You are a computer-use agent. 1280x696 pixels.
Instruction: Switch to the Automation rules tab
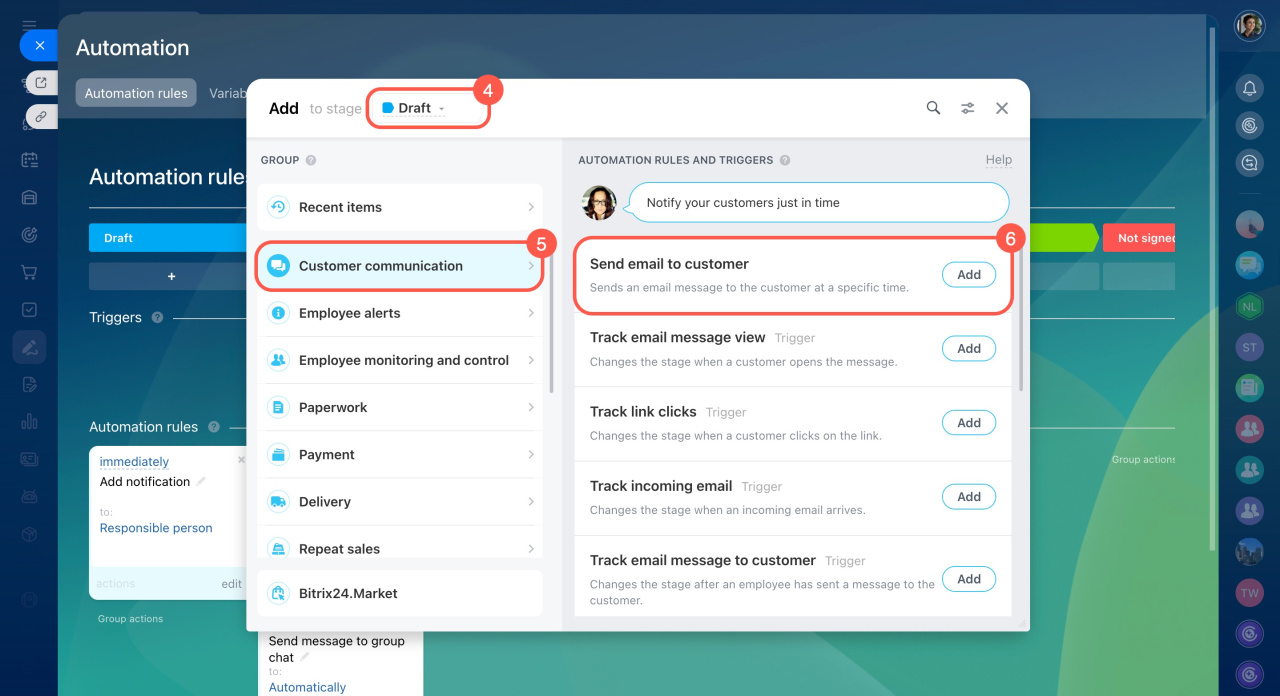click(x=136, y=93)
